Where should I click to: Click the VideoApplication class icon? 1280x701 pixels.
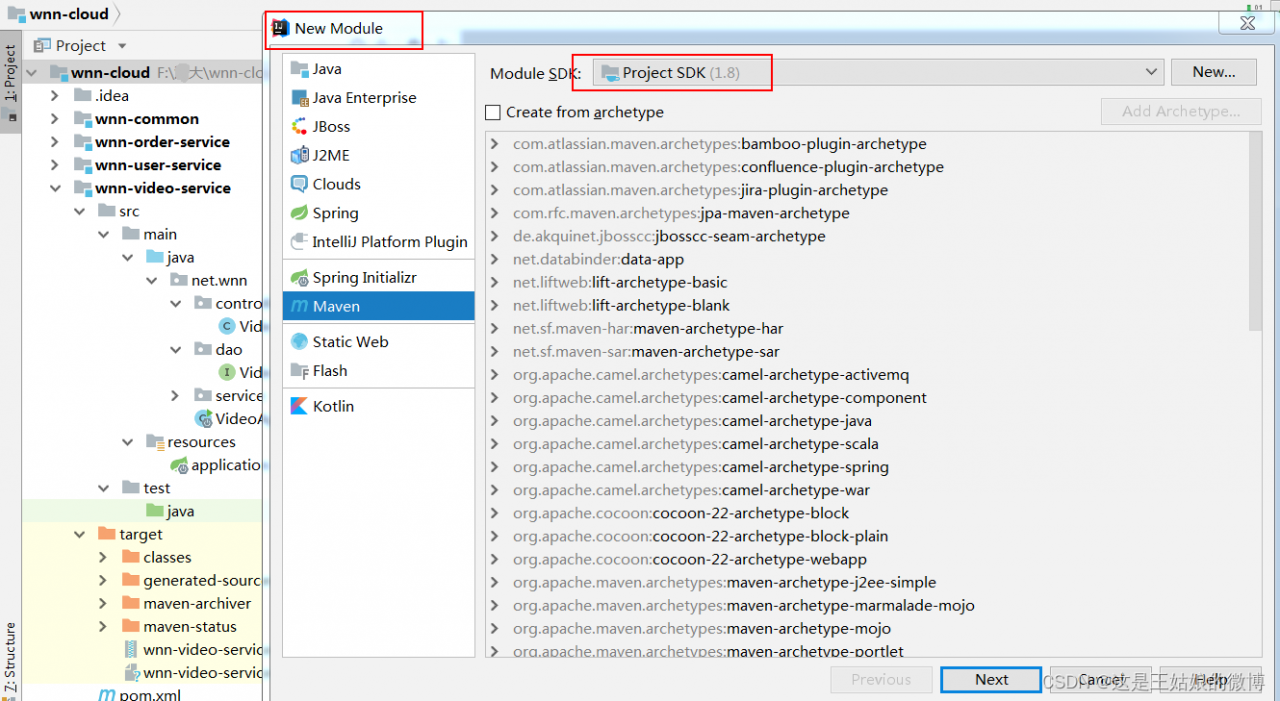click(x=203, y=419)
